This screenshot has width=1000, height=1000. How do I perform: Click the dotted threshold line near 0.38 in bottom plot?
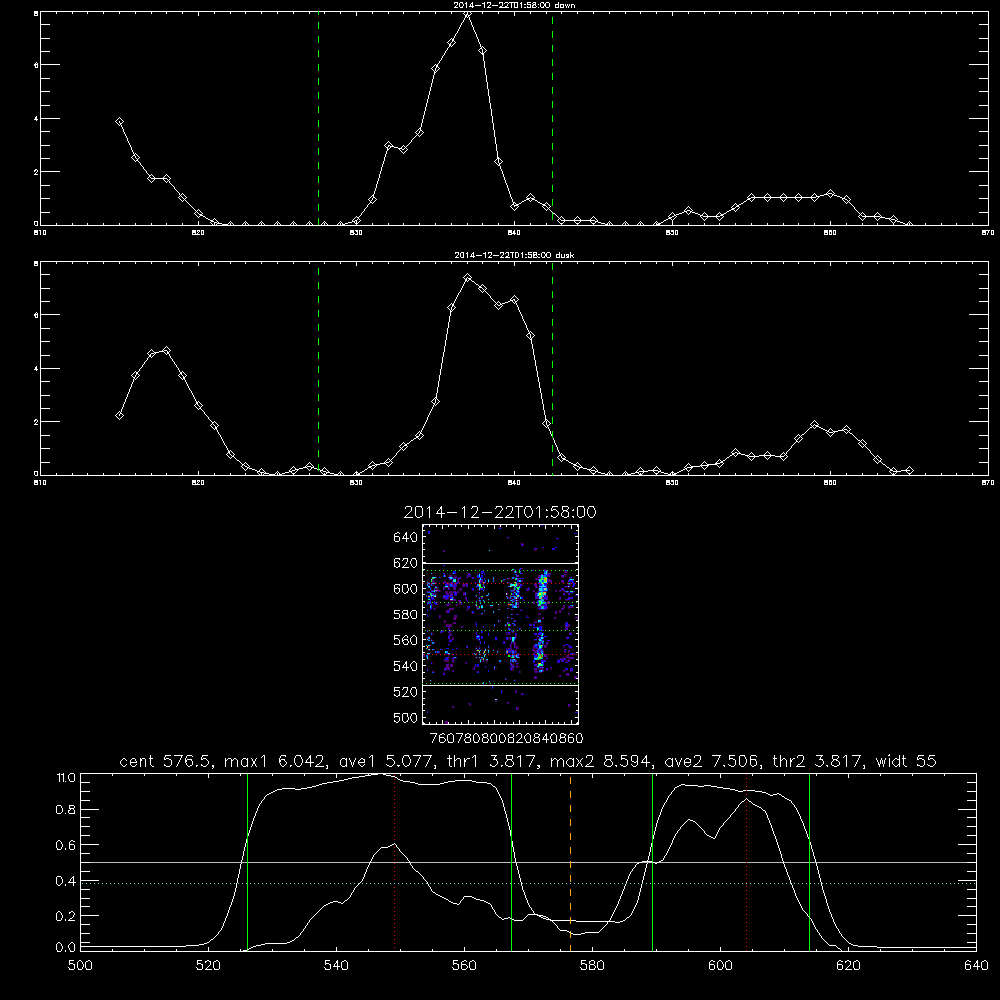coord(529,884)
